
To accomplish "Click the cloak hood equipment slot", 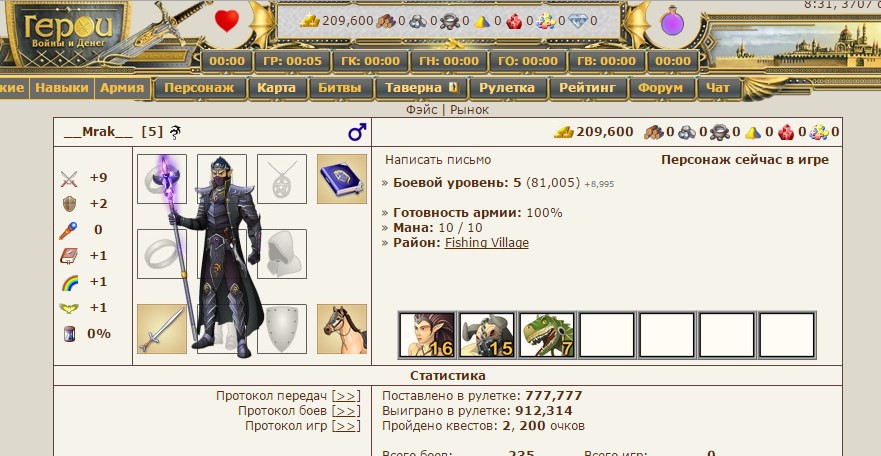I will [282, 254].
